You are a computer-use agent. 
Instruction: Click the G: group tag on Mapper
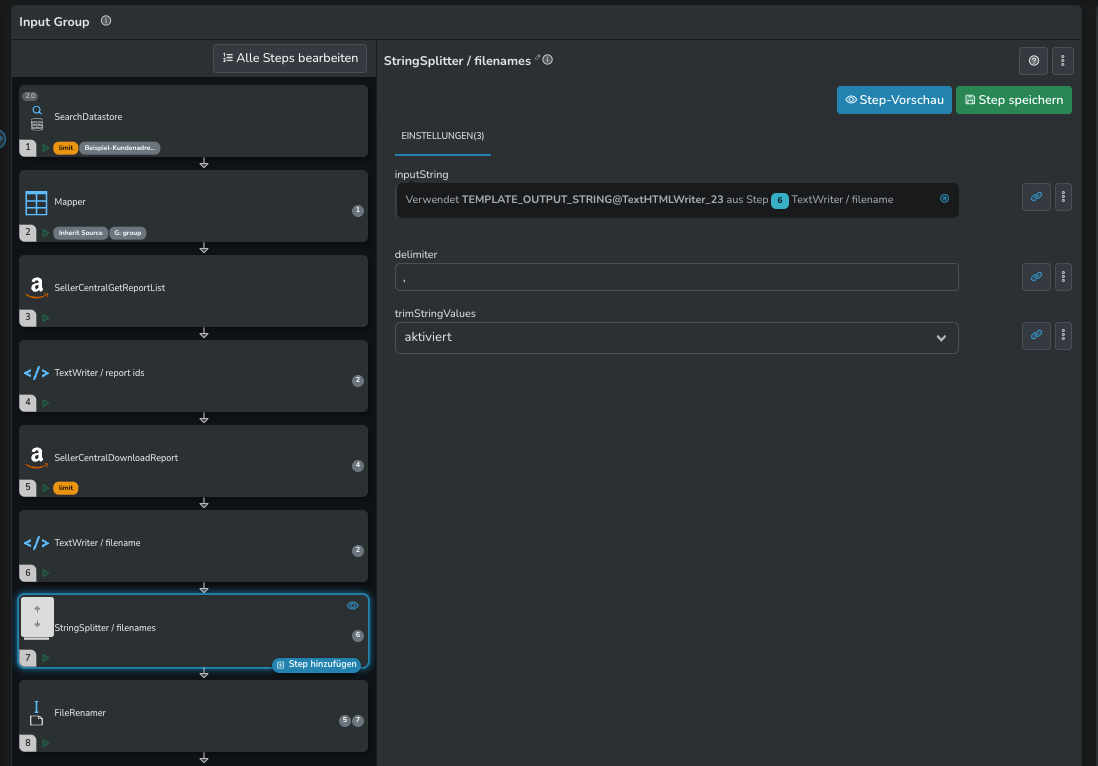pos(127,232)
